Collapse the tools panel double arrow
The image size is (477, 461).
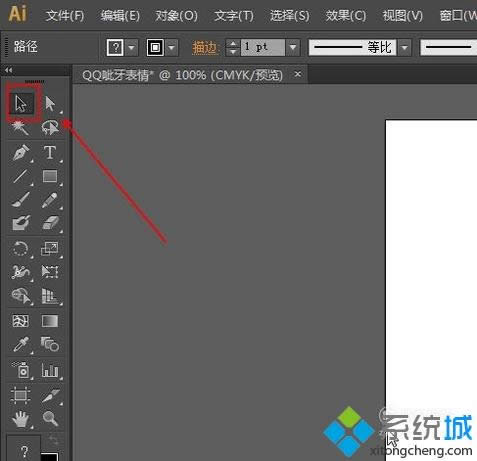pyautogui.click(x=8, y=70)
